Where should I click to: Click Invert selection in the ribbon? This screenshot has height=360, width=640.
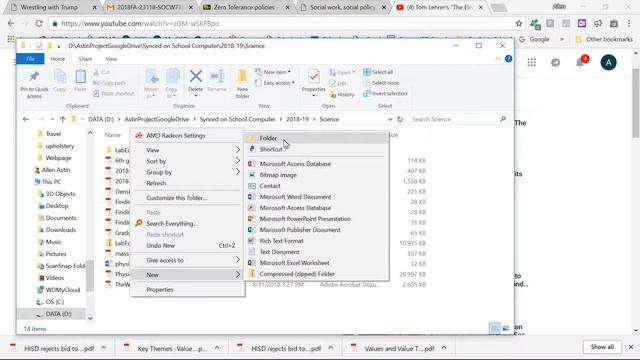tap(385, 93)
